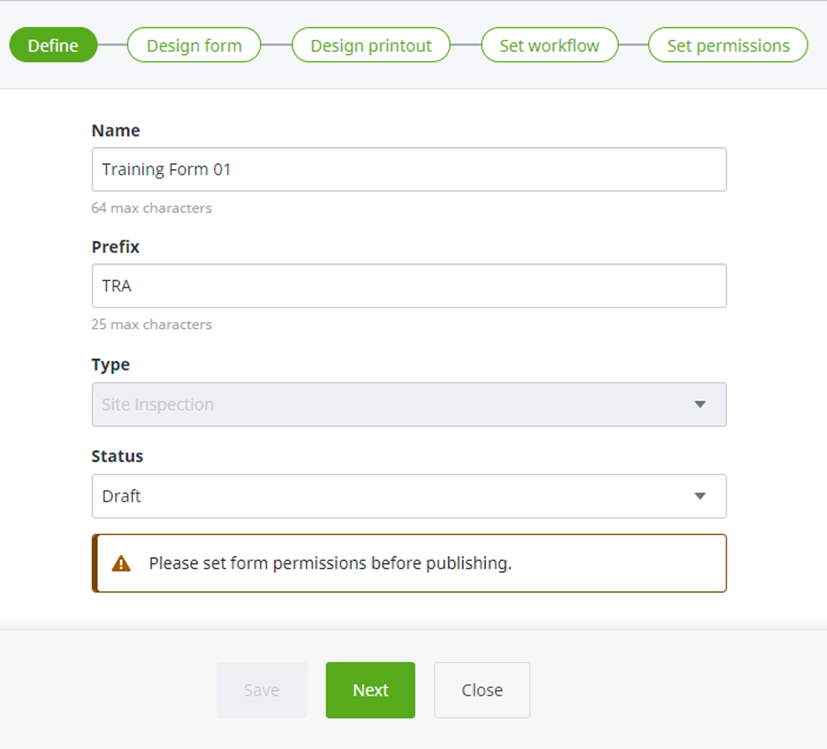The image size is (827, 749).
Task: Open the Status dropdown showing Draft
Action: [x=409, y=496]
